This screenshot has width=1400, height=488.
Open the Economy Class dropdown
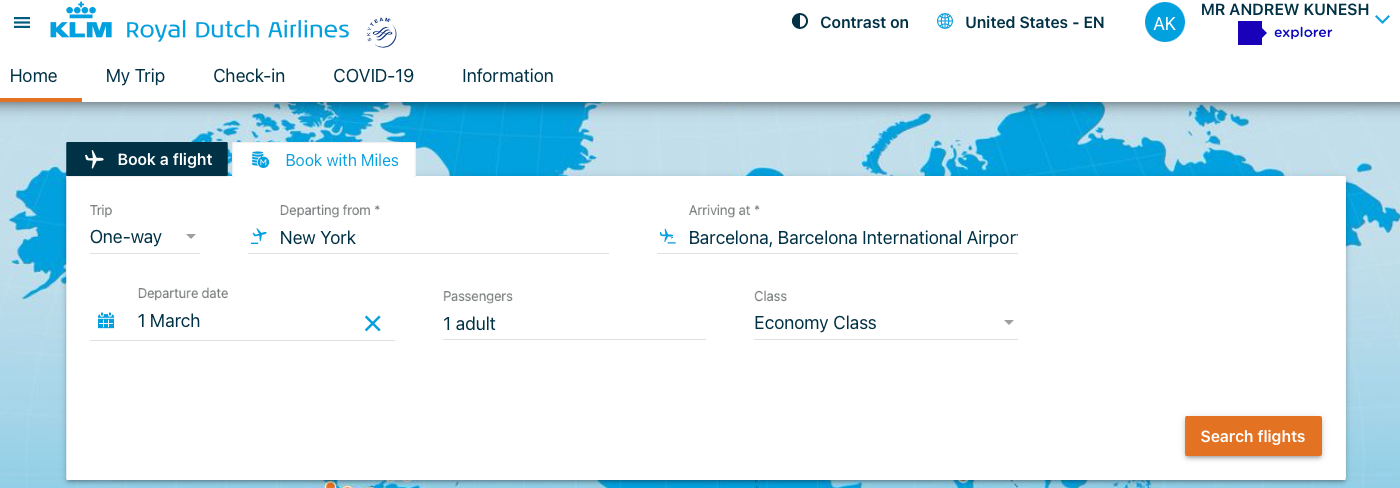[886, 323]
